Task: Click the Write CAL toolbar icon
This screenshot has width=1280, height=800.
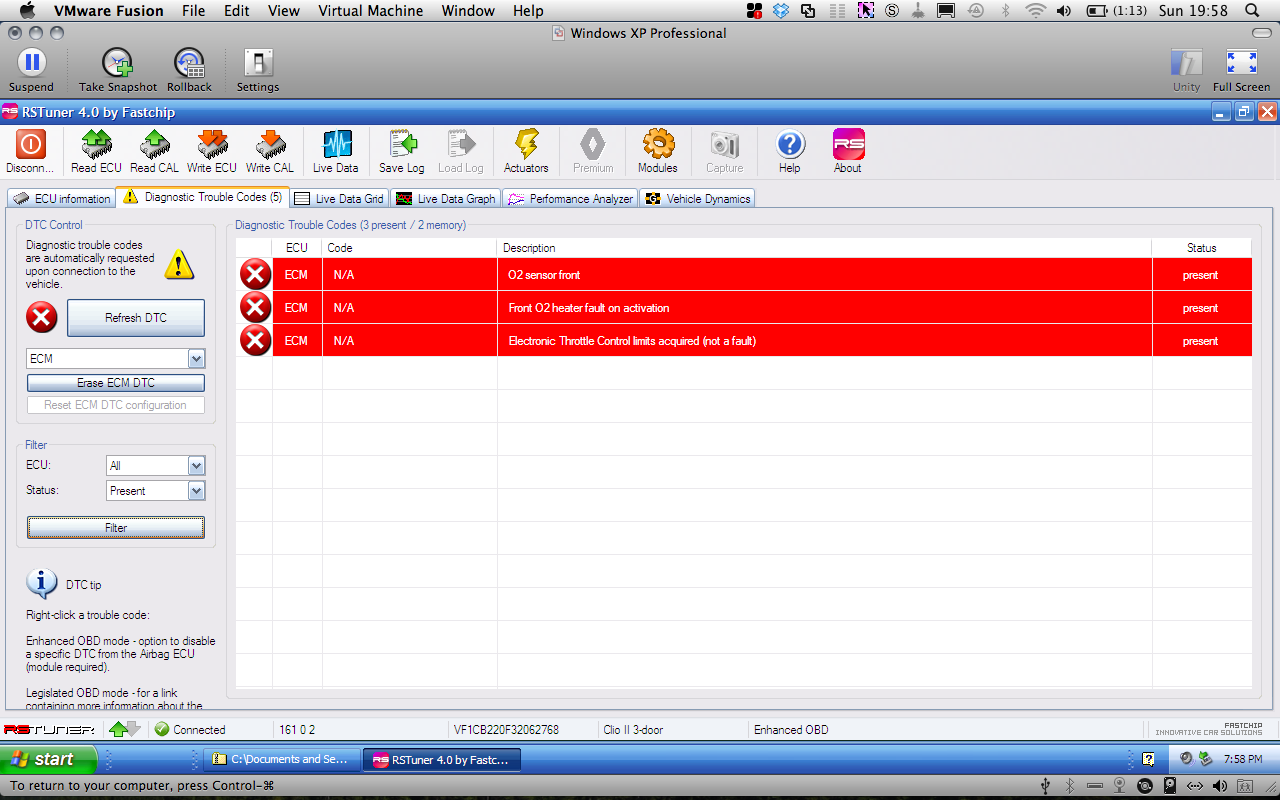Action: [x=270, y=145]
